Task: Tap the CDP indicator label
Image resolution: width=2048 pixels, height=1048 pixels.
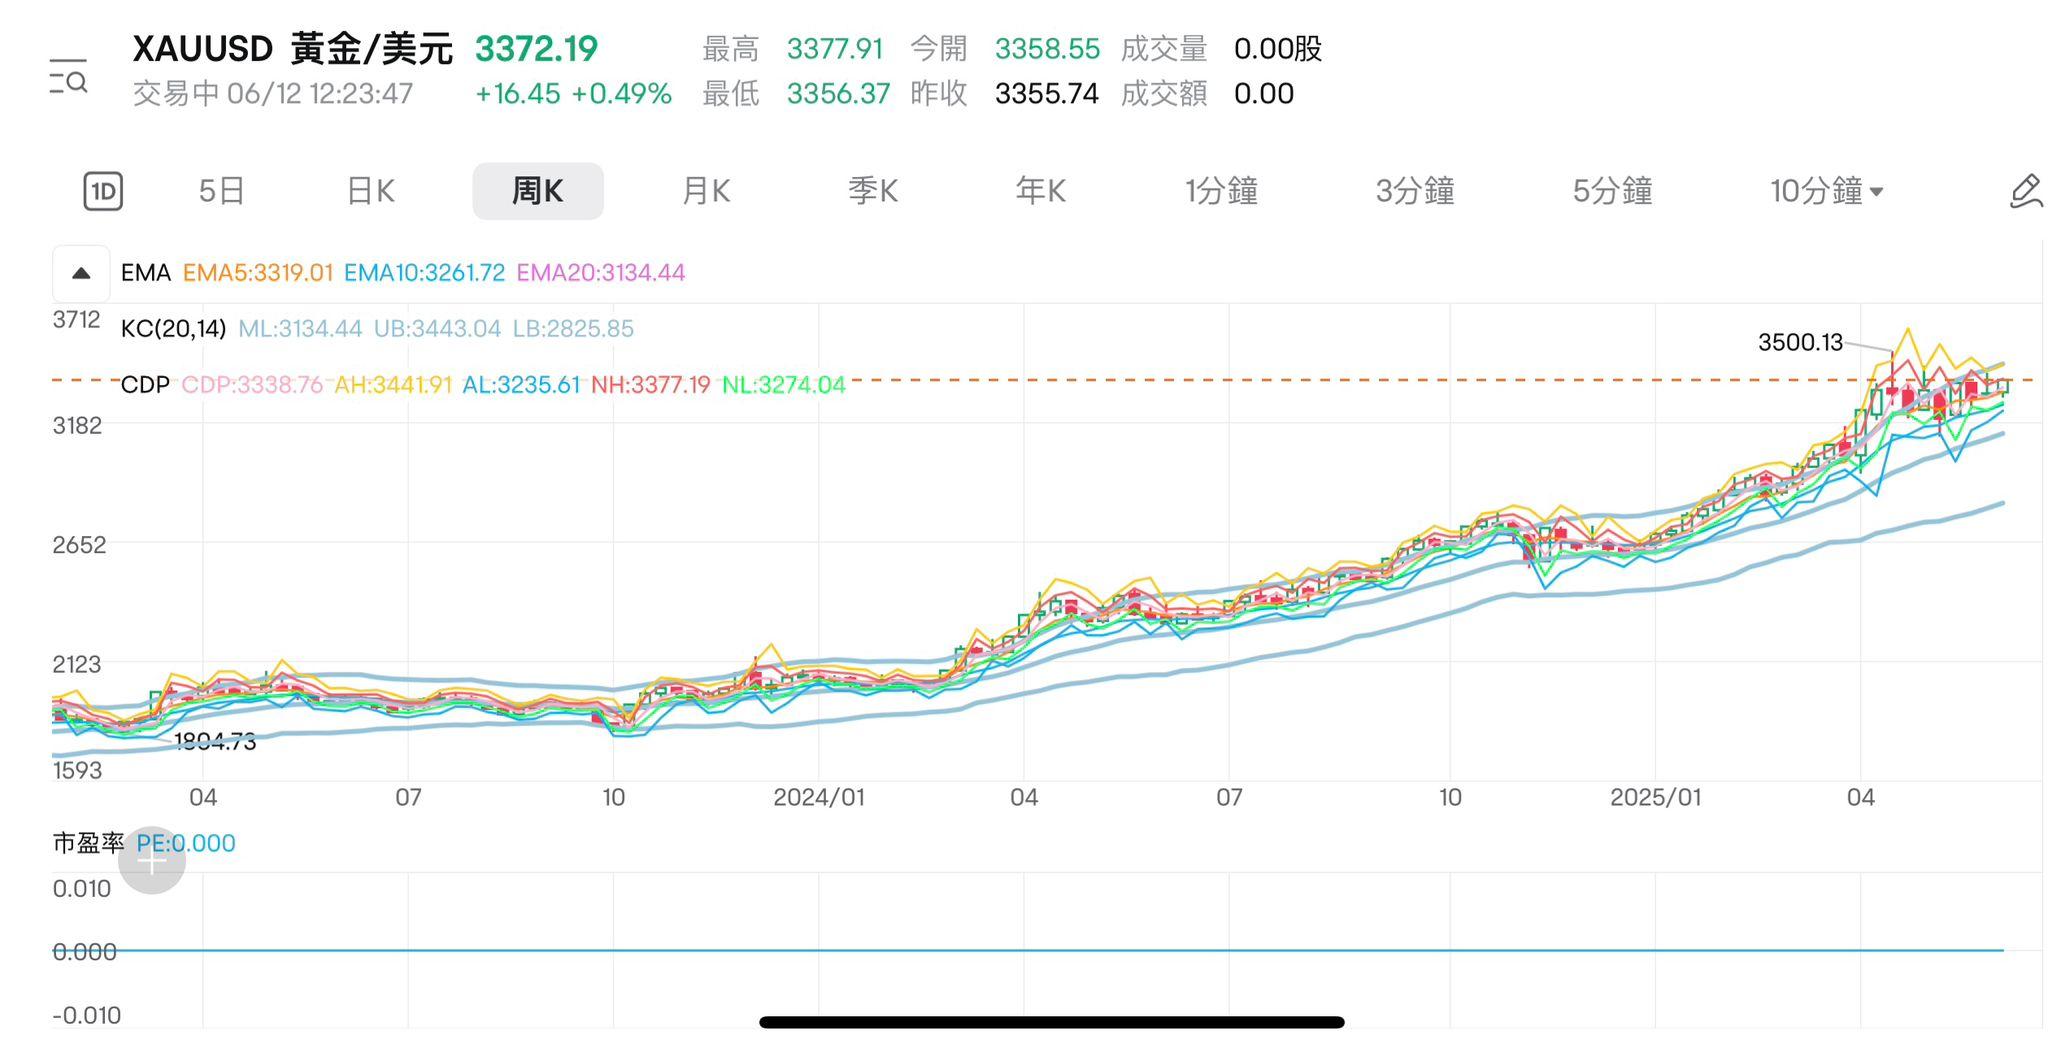Action: tap(145, 385)
